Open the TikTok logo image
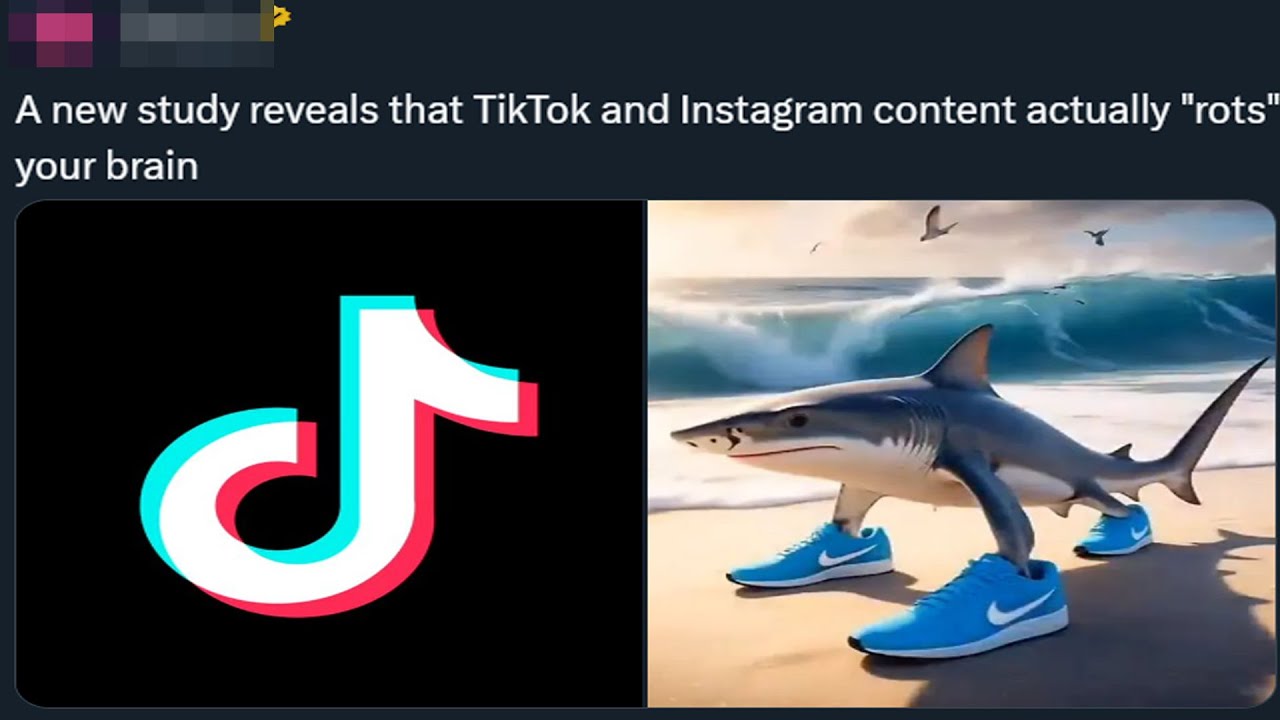Image resolution: width=1280 pixels, height=720 pixels. pyautogui.click(x=330, y=453)
